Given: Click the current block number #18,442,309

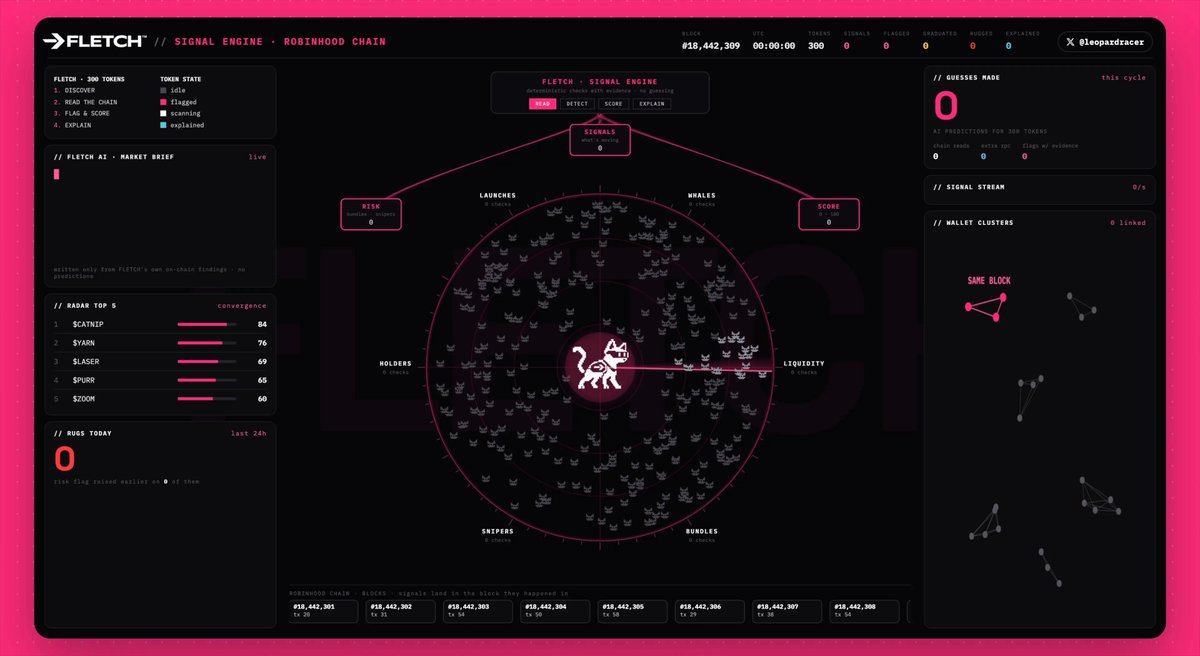Looking at the screenshot, I should click(x=711, y=46).
